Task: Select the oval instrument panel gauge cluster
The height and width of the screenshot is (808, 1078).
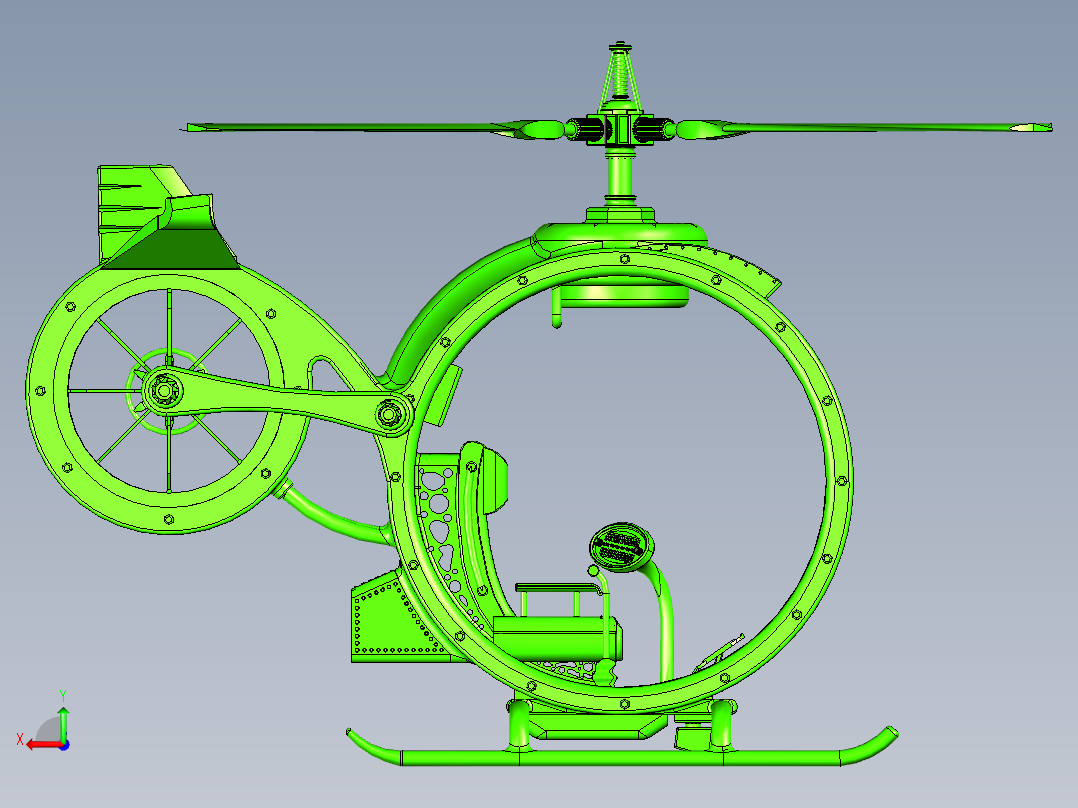Action: point(622,547)
